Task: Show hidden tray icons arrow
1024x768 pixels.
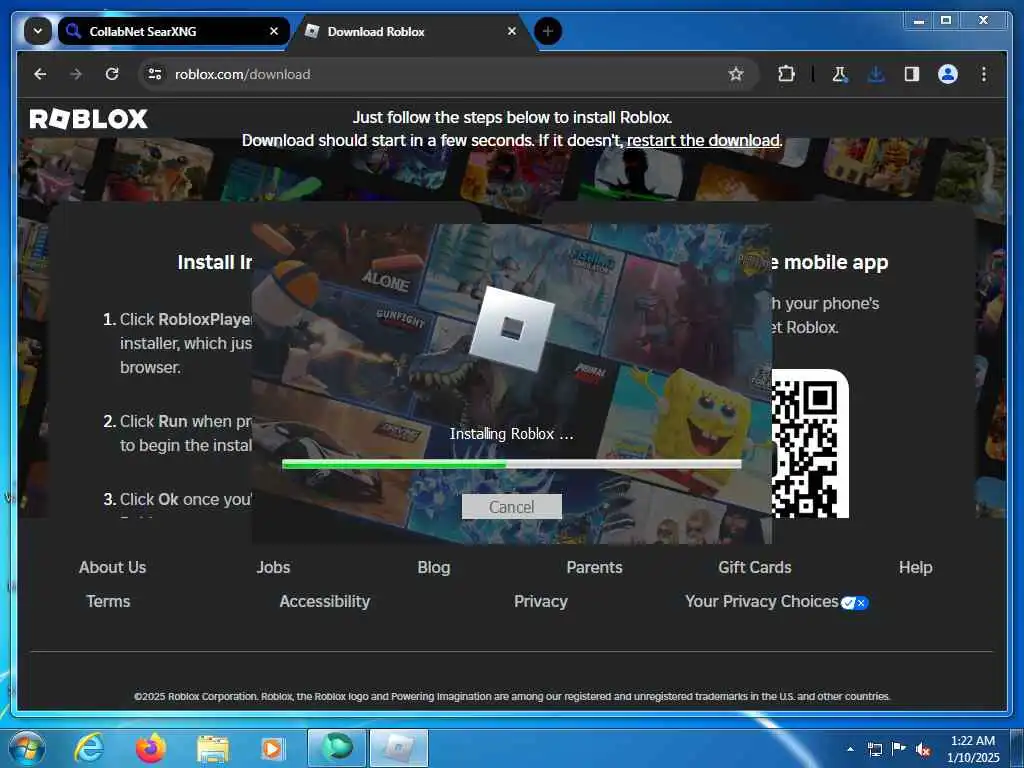Action: 850,749
